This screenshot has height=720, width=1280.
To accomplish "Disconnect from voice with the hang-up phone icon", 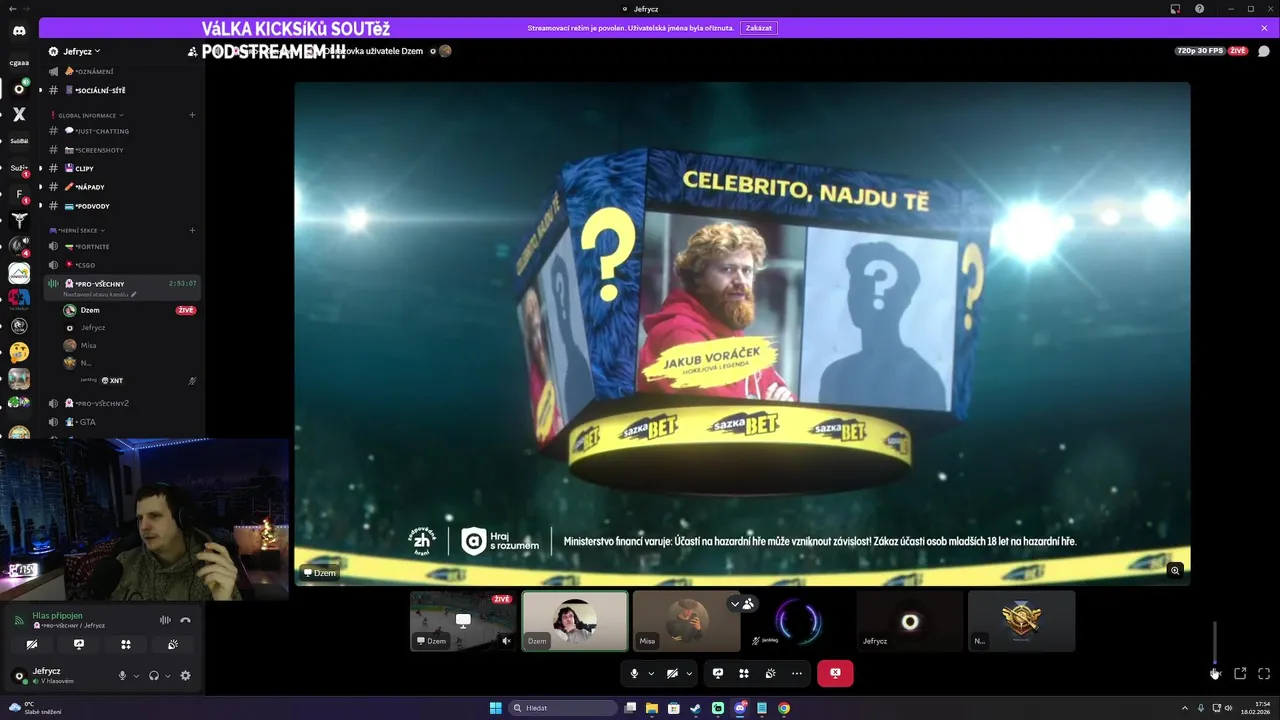I will click(185, 620).
